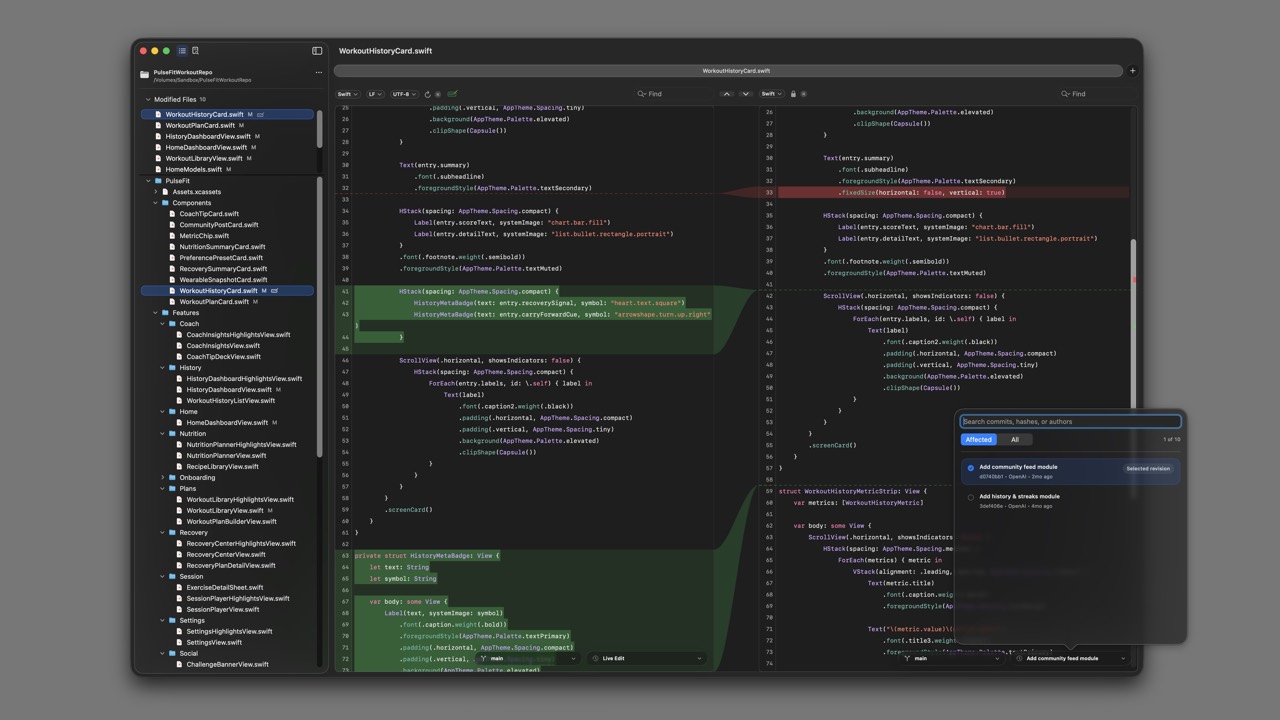Collapse the Modified Files section
This screenshot has width=1280, height=720.
click(x=148, y=100)
